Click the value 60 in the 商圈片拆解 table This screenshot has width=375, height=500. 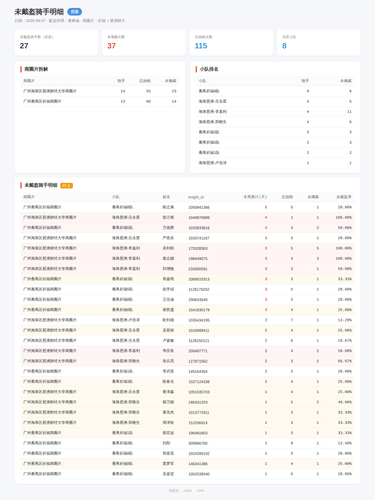coord(148,101)
